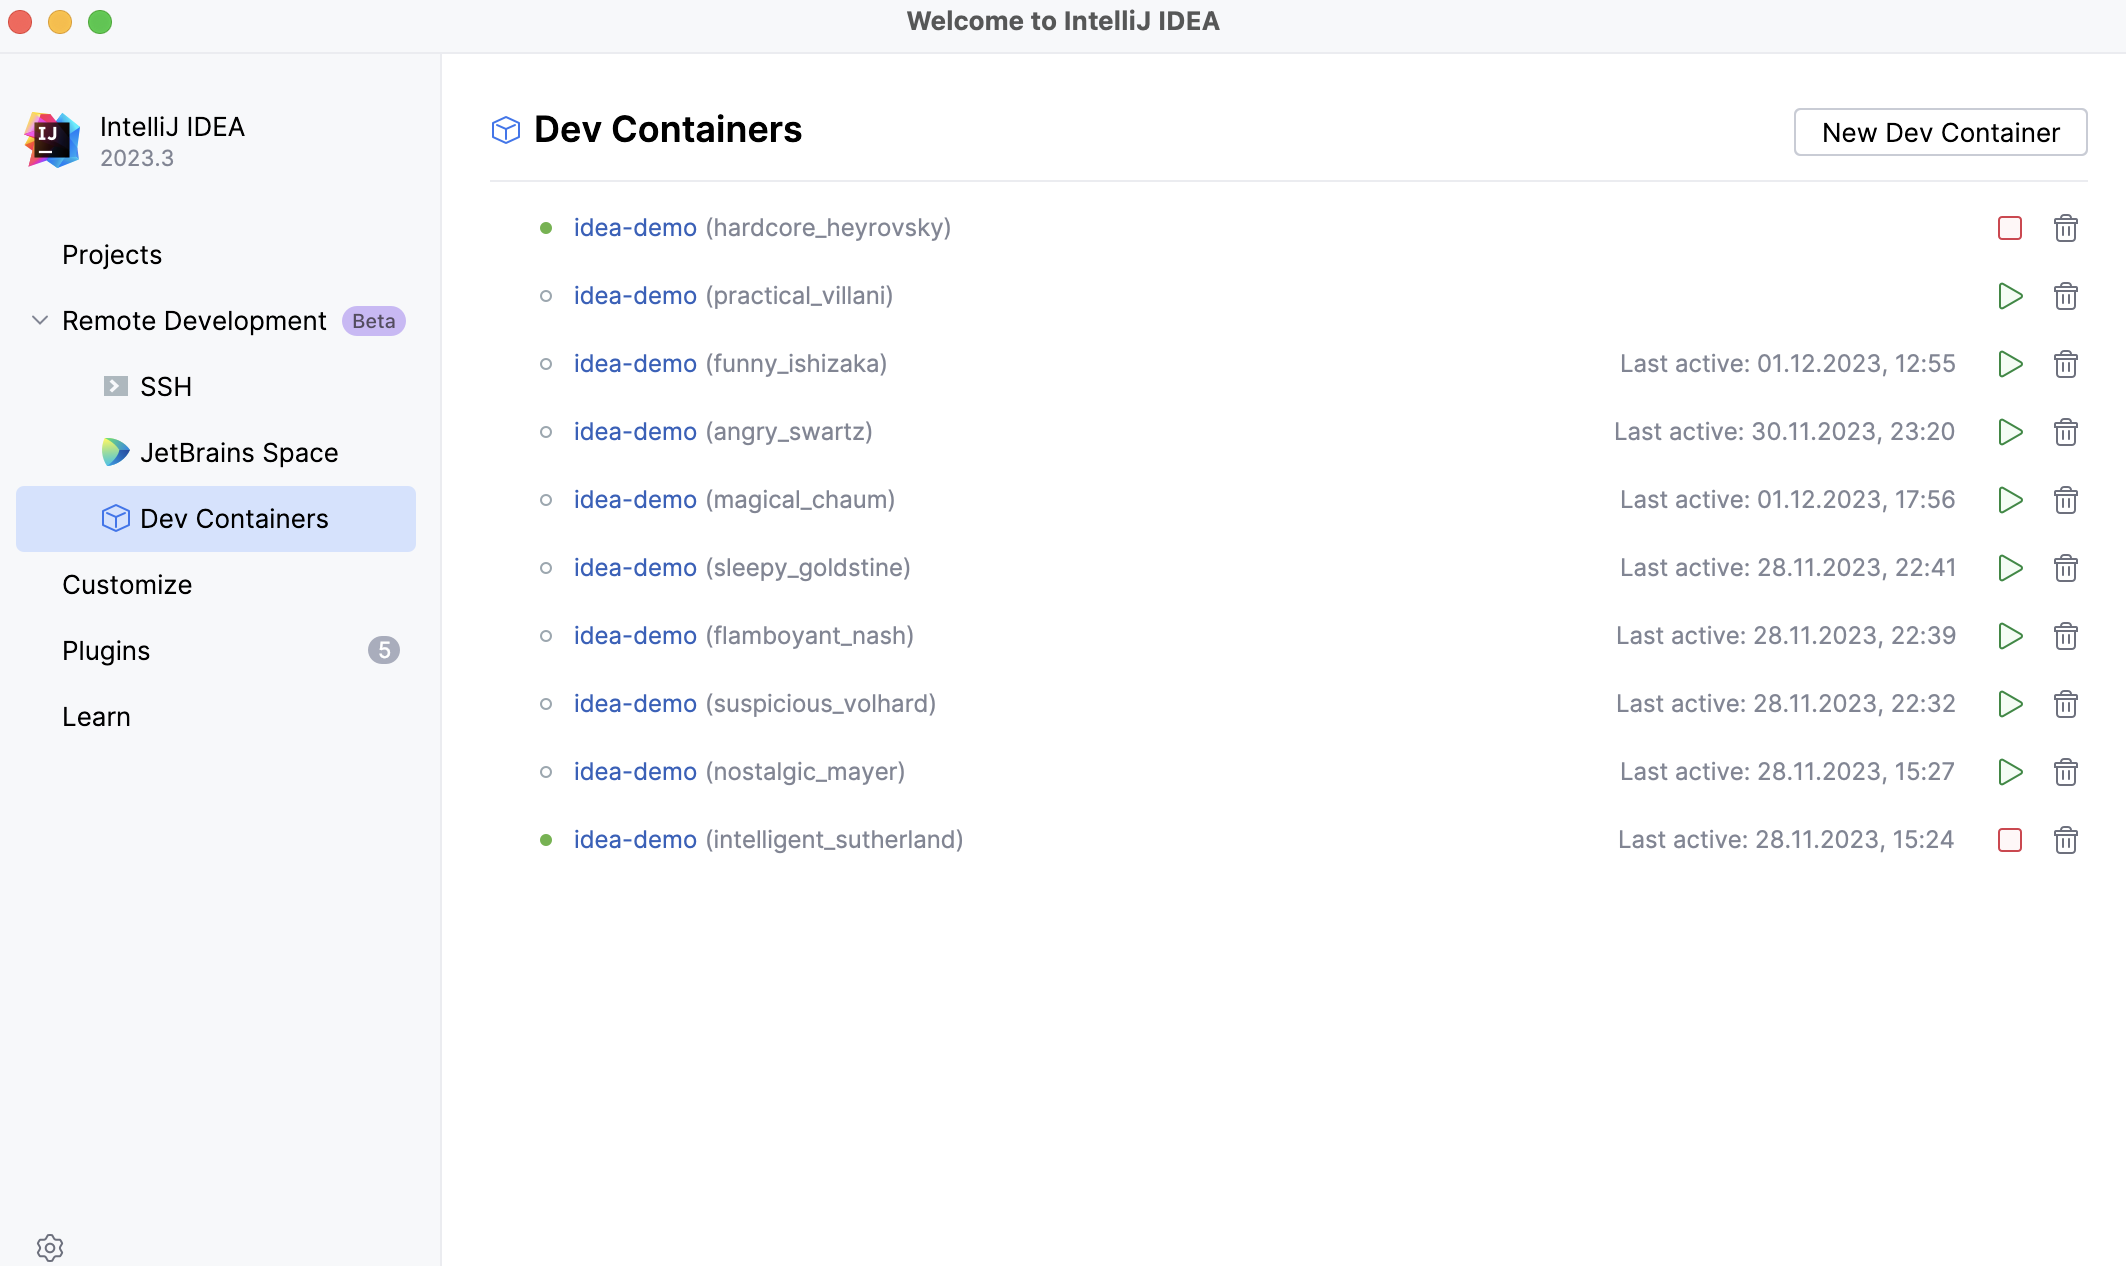Start the nostalgic_mayer container
2126x1266 pixels.
click(x=2010, y=772)
